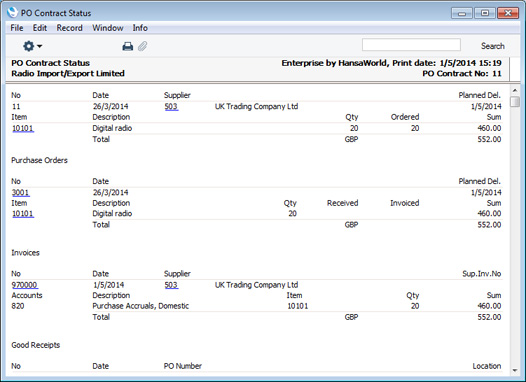Select invoice date 1/5/2014
Viewport: 526px width, 382px height.
click(x=109, y=285)
